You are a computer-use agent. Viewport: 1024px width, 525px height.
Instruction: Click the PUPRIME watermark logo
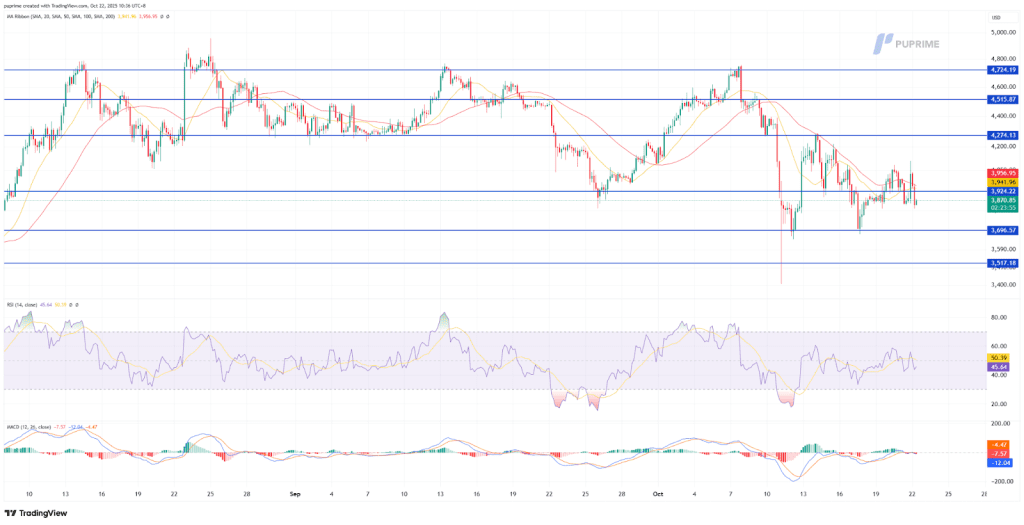pos(911,43)
